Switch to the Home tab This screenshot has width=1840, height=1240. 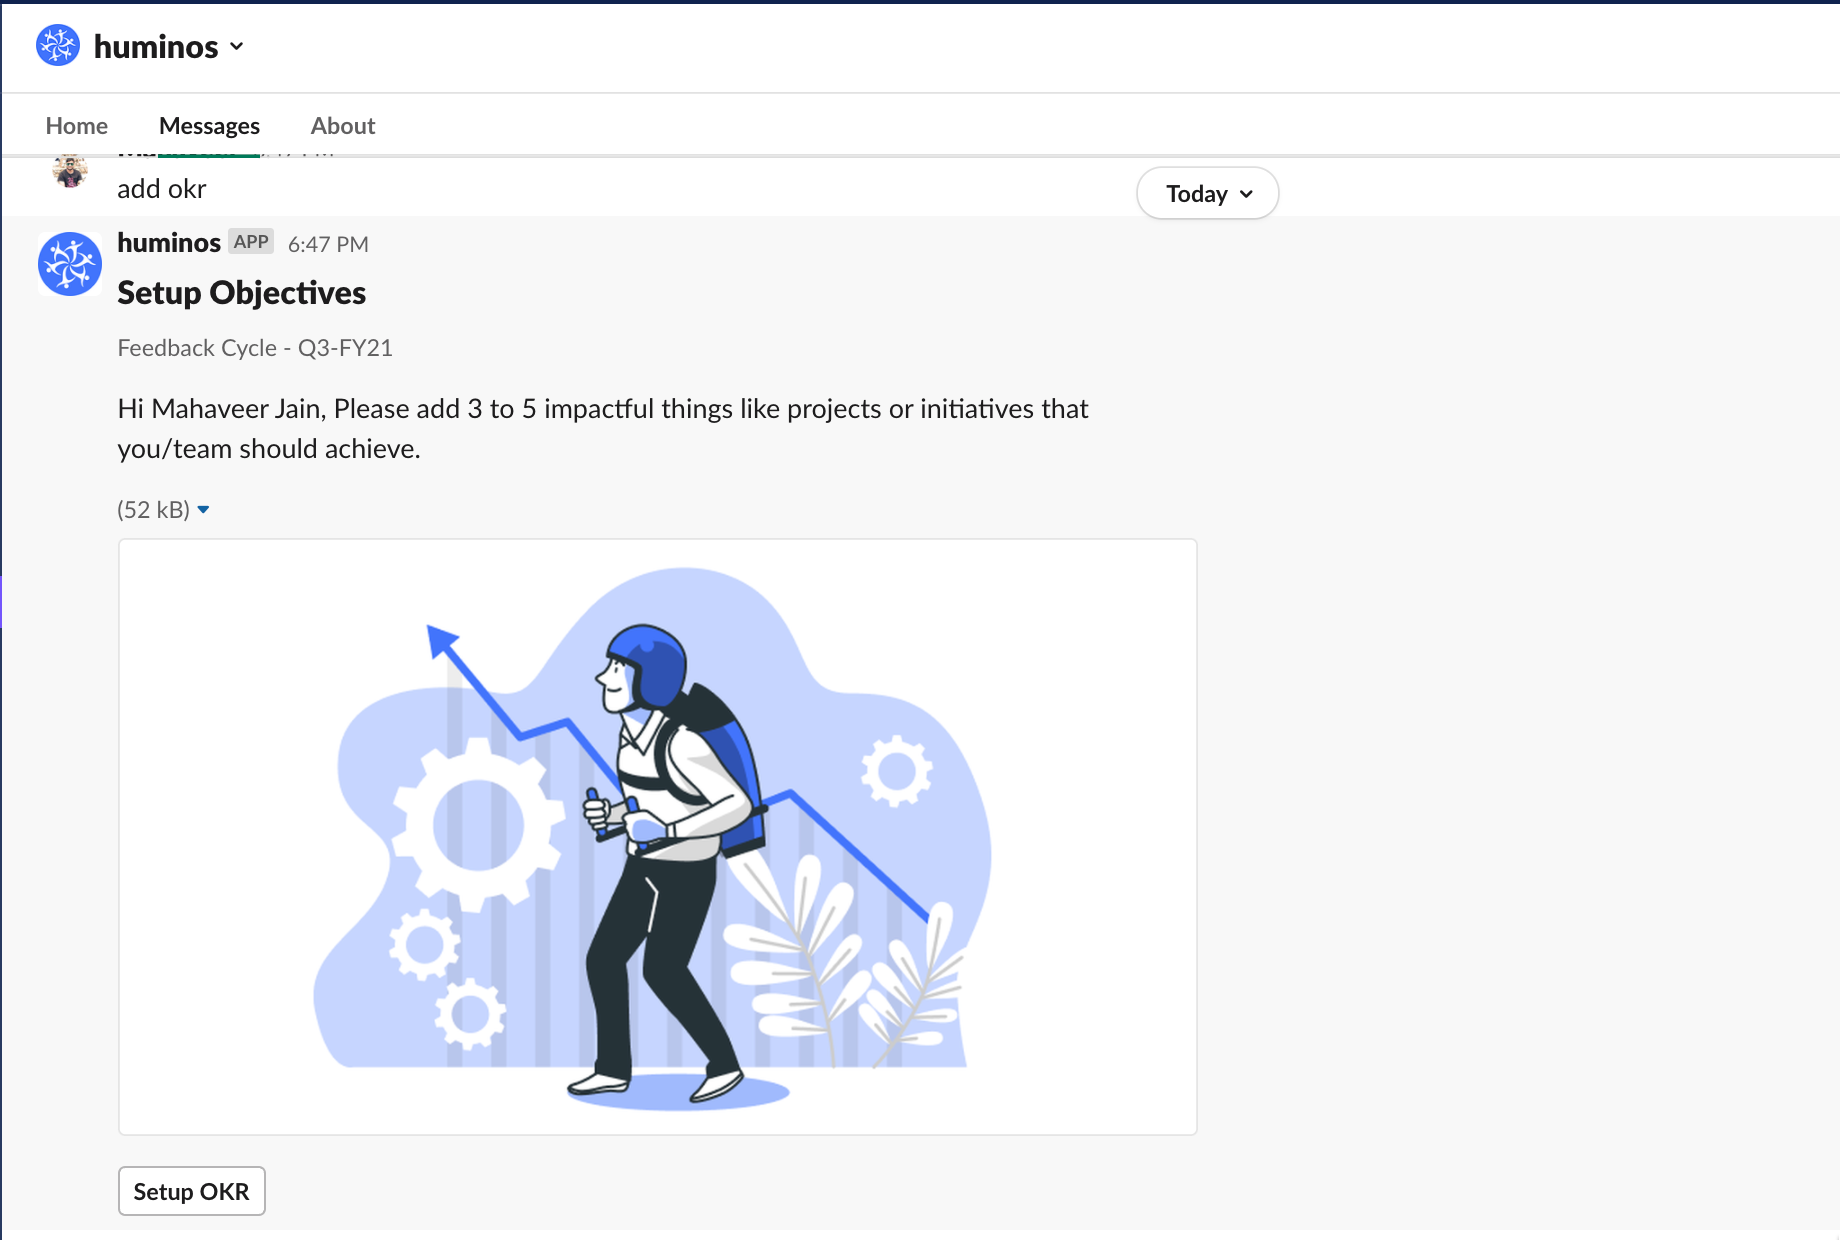(77, 126)
